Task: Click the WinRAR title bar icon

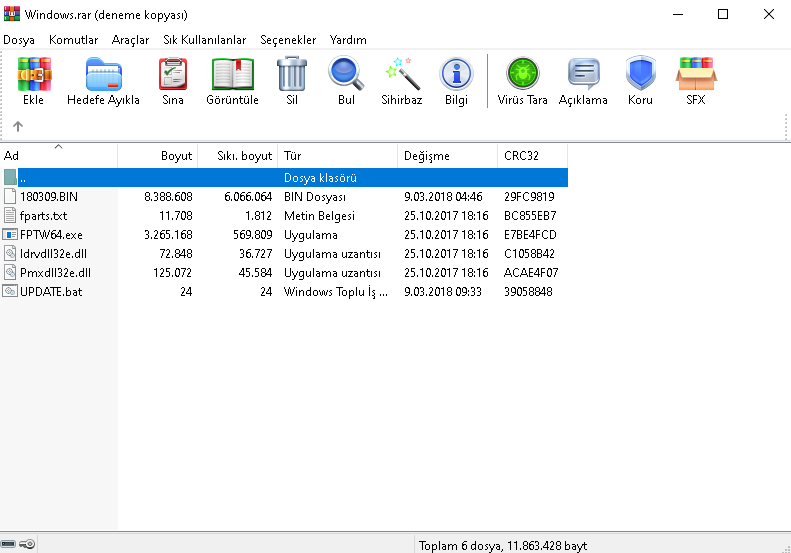Action: (12, 14)
